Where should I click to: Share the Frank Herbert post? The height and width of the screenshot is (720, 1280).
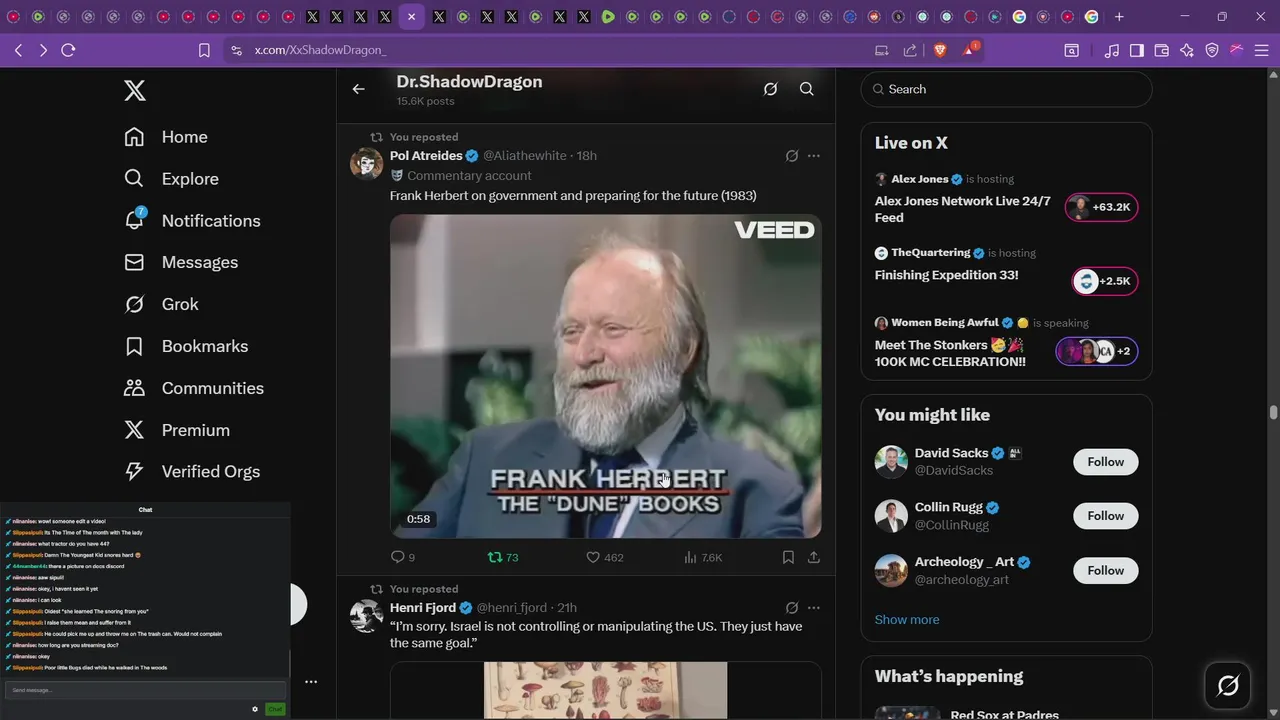pyautogui.click(x=814, y=557)
